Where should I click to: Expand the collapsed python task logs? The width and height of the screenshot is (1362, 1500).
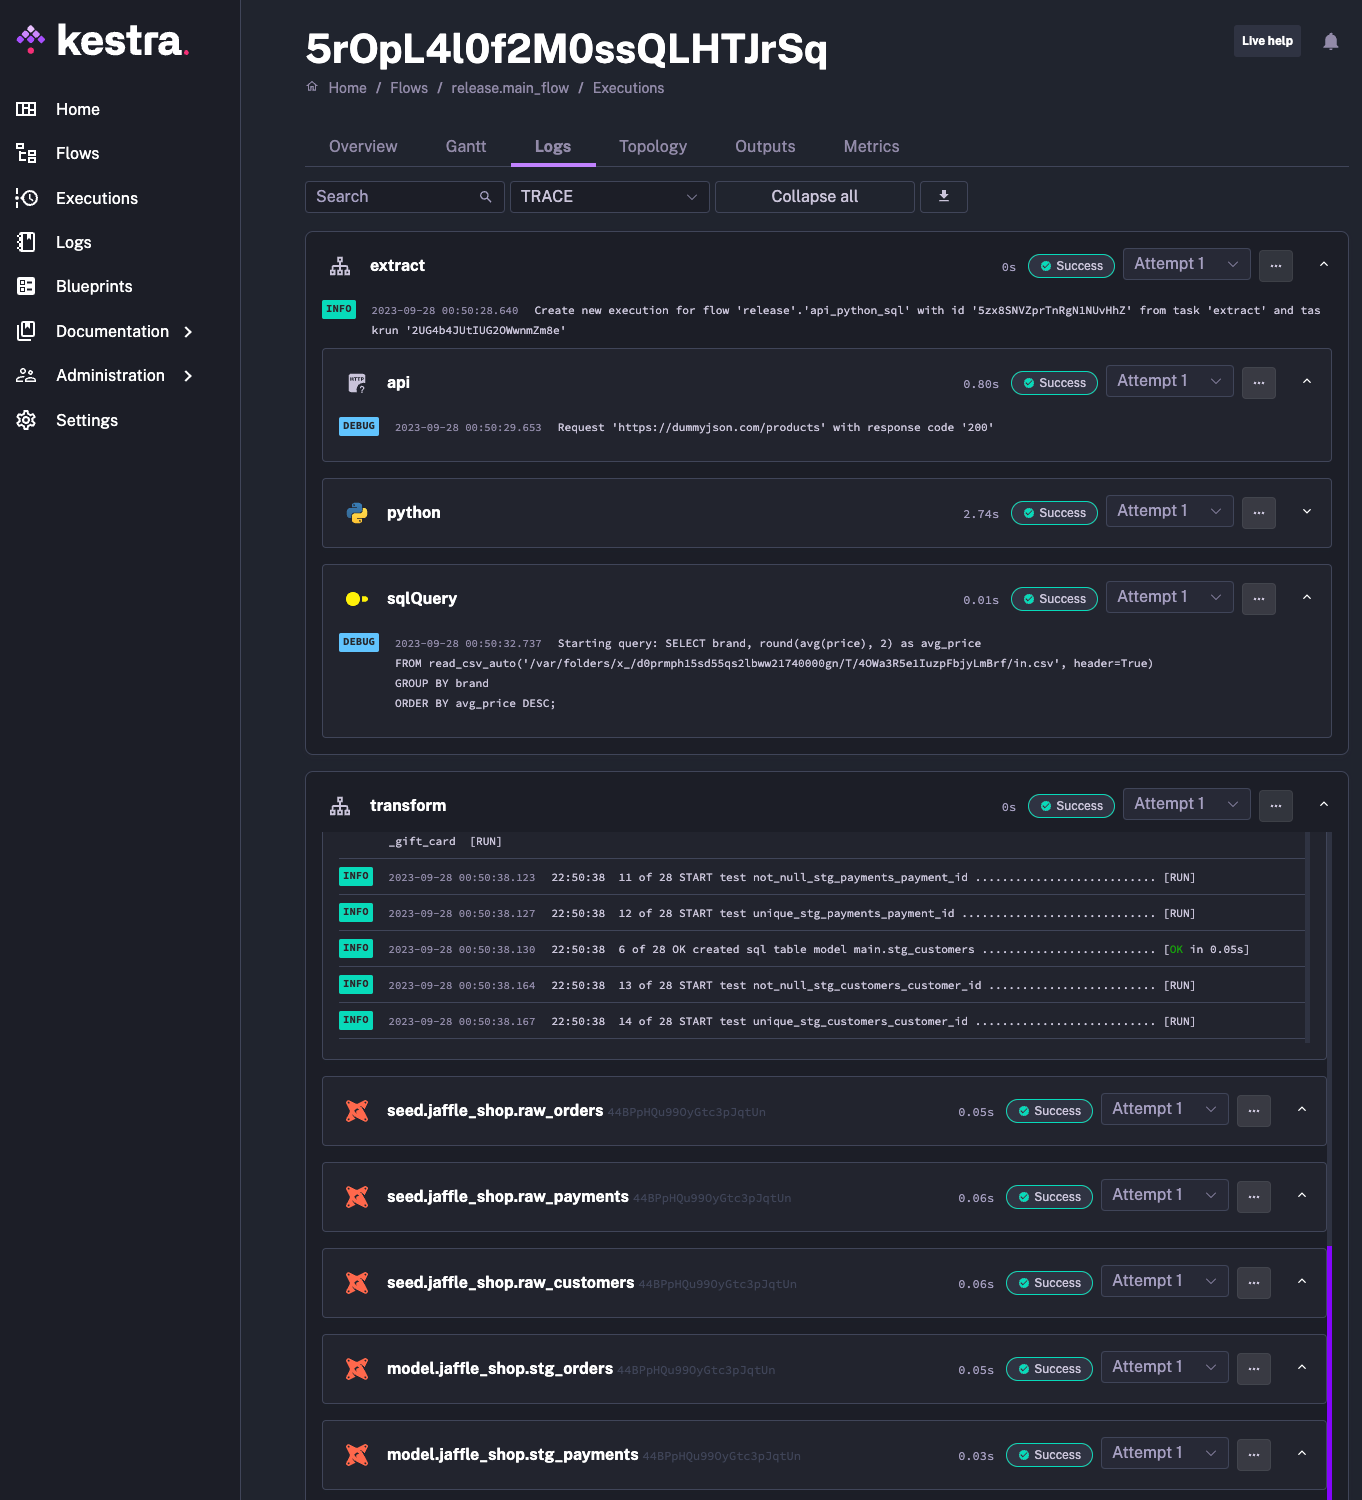coord(1306,512)
